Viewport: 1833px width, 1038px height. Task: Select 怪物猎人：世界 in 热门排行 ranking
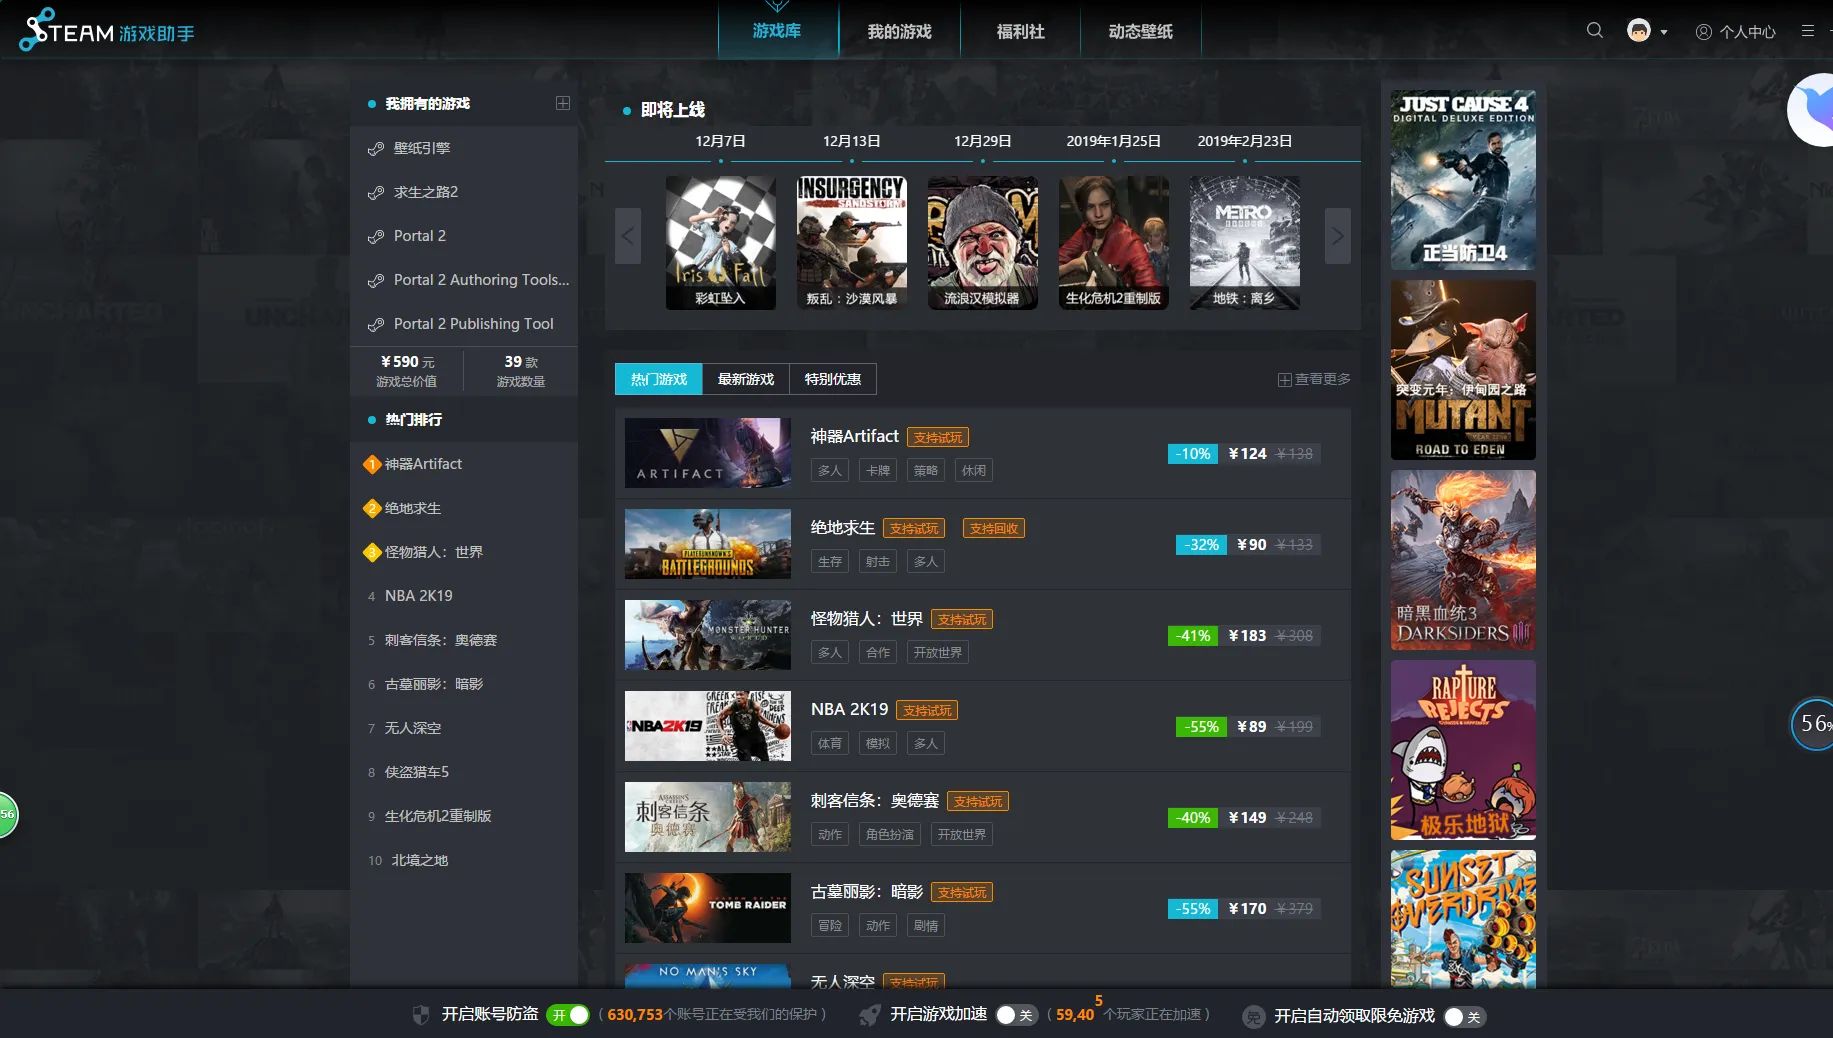pyautogui.click(x=464, y=552)
